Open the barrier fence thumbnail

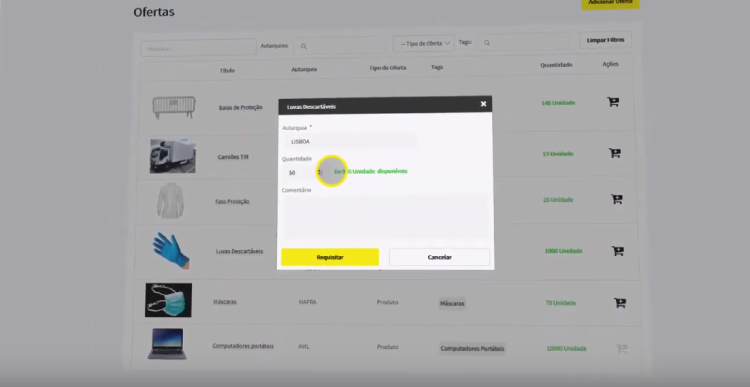click(174, 108)
